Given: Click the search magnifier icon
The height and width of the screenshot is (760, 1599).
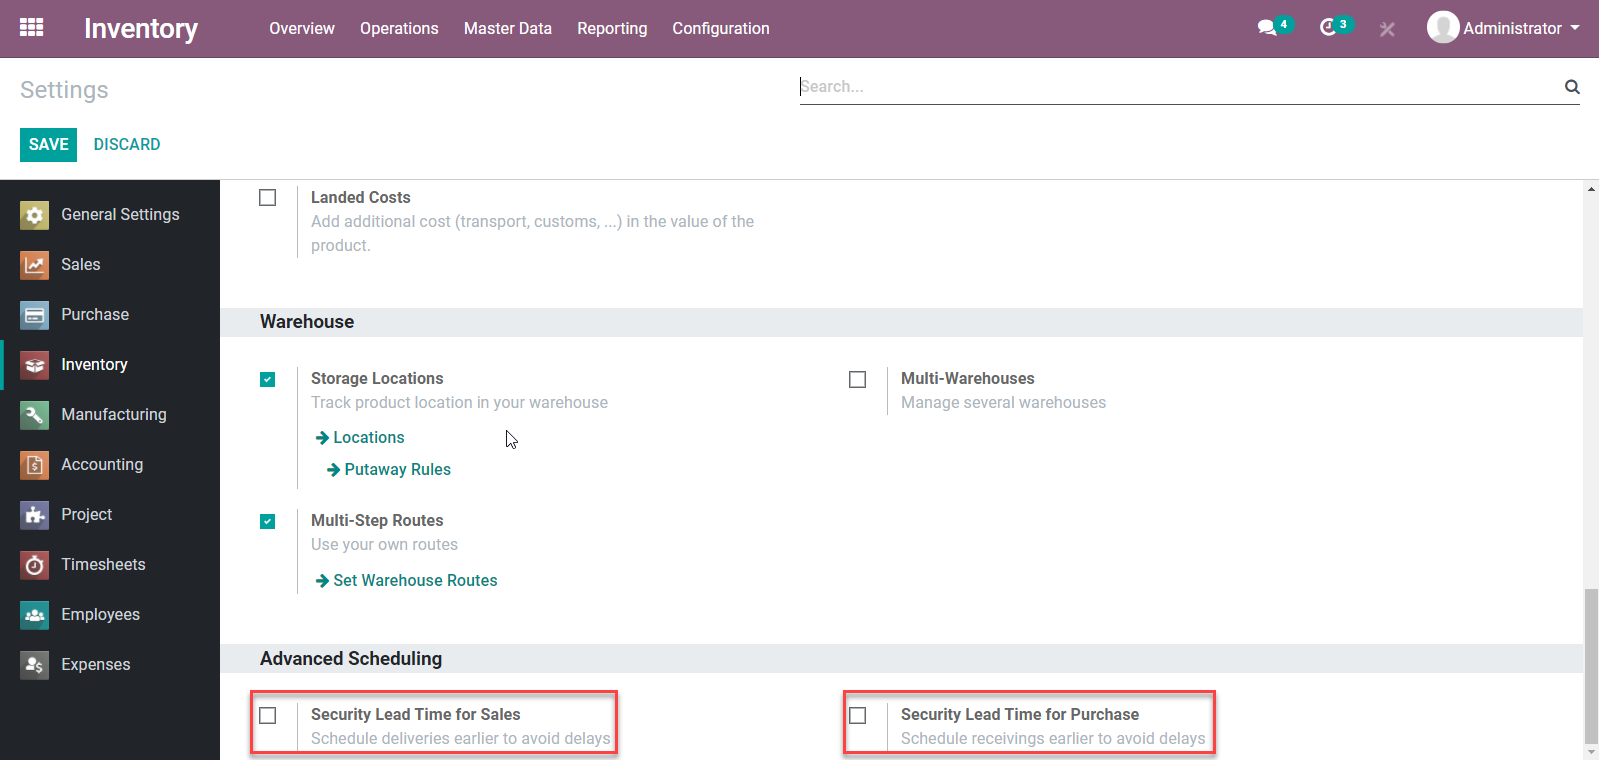Looking at the screenshot, I should pos(1572,87).
